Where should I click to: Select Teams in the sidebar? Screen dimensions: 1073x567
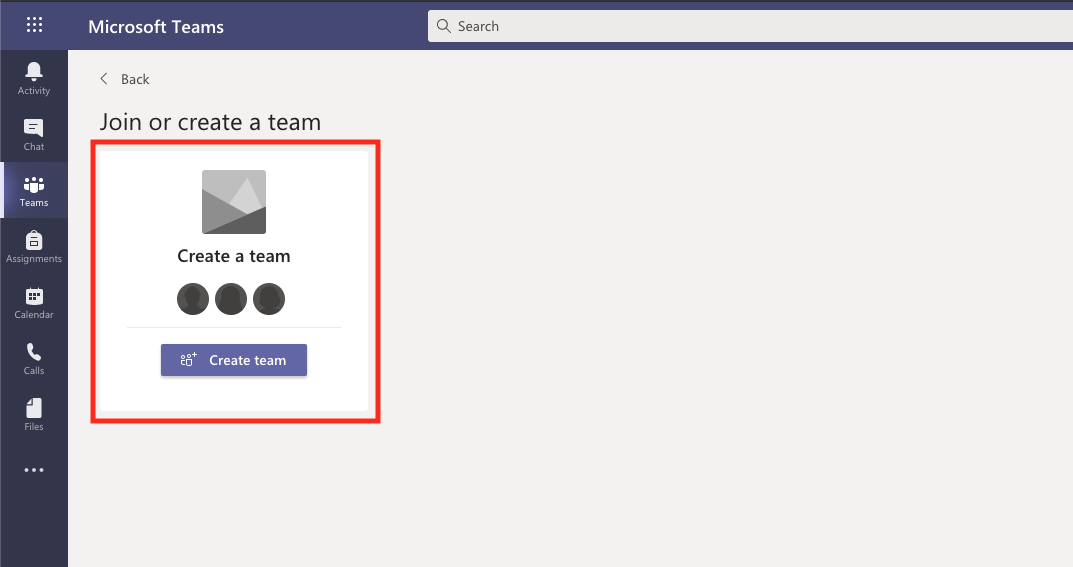pyautogui.click(x=34, y=190)
